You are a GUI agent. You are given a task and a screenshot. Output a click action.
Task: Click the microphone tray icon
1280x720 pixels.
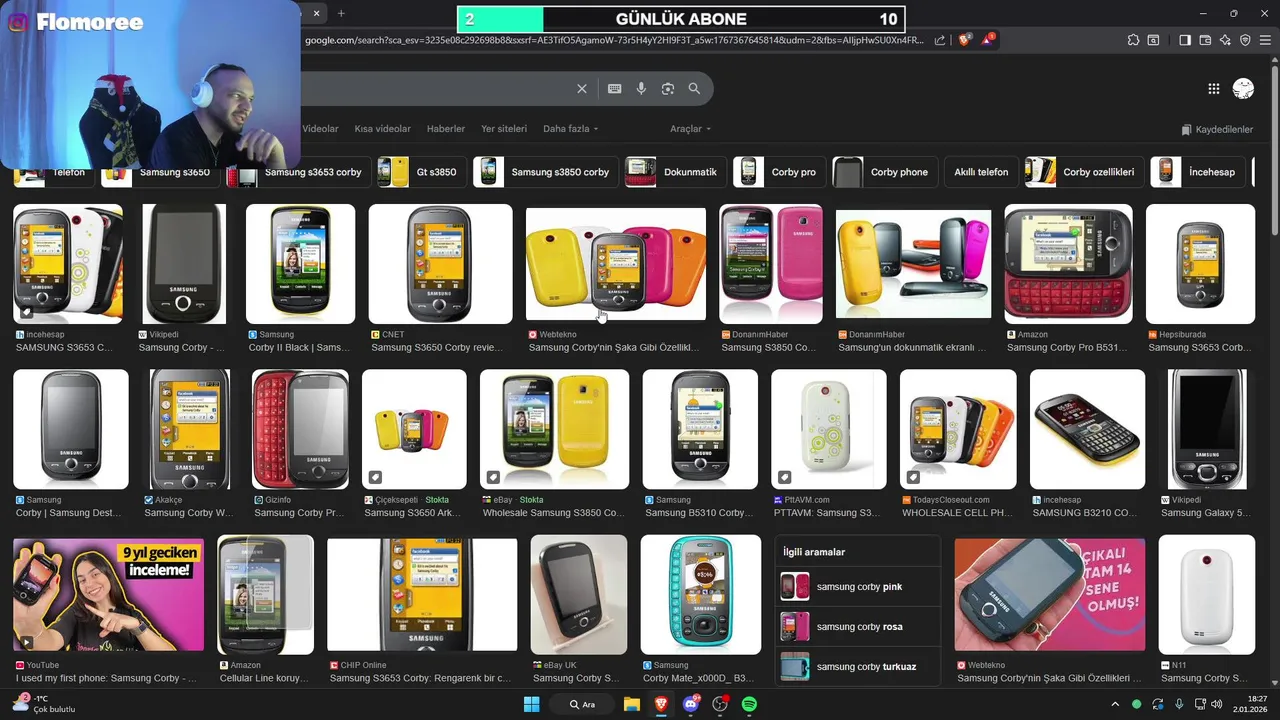(1179, 704)
